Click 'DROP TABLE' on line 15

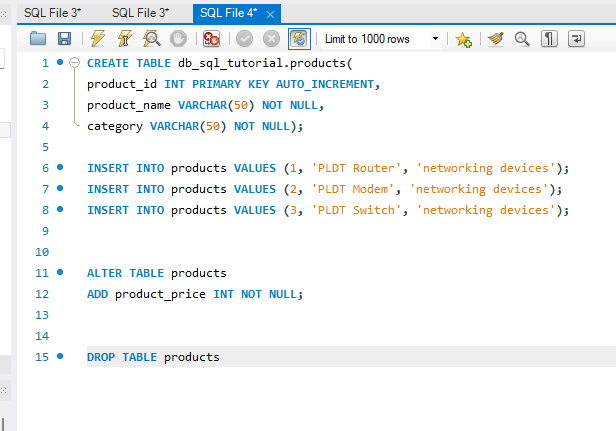(122, 357)
